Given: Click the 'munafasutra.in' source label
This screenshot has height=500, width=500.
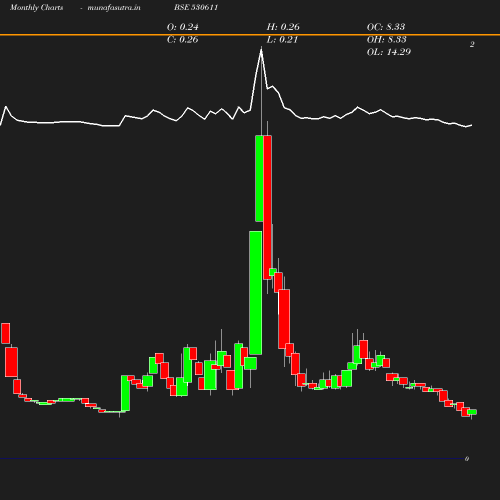Looking at the screenshot, I should [x=114, y=7].
